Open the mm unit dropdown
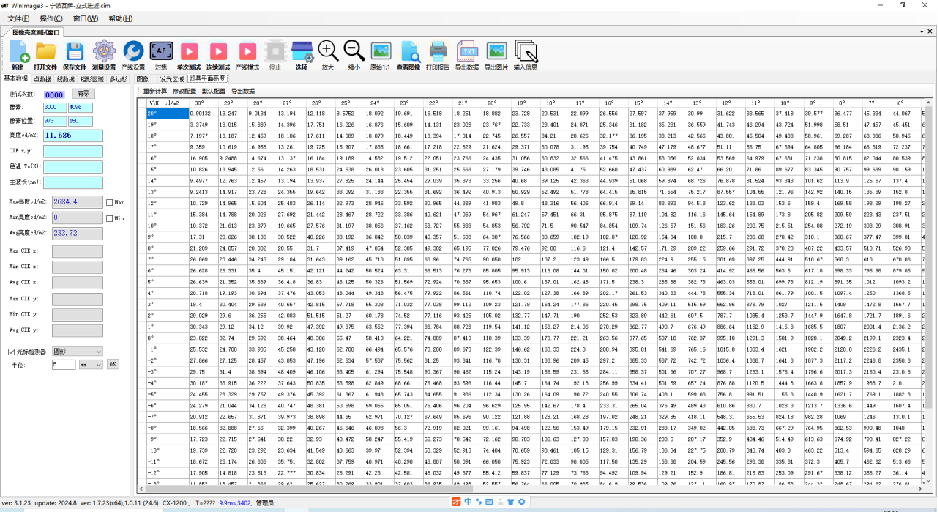This screenshot has width=938, height=512. tap(90, 364)
